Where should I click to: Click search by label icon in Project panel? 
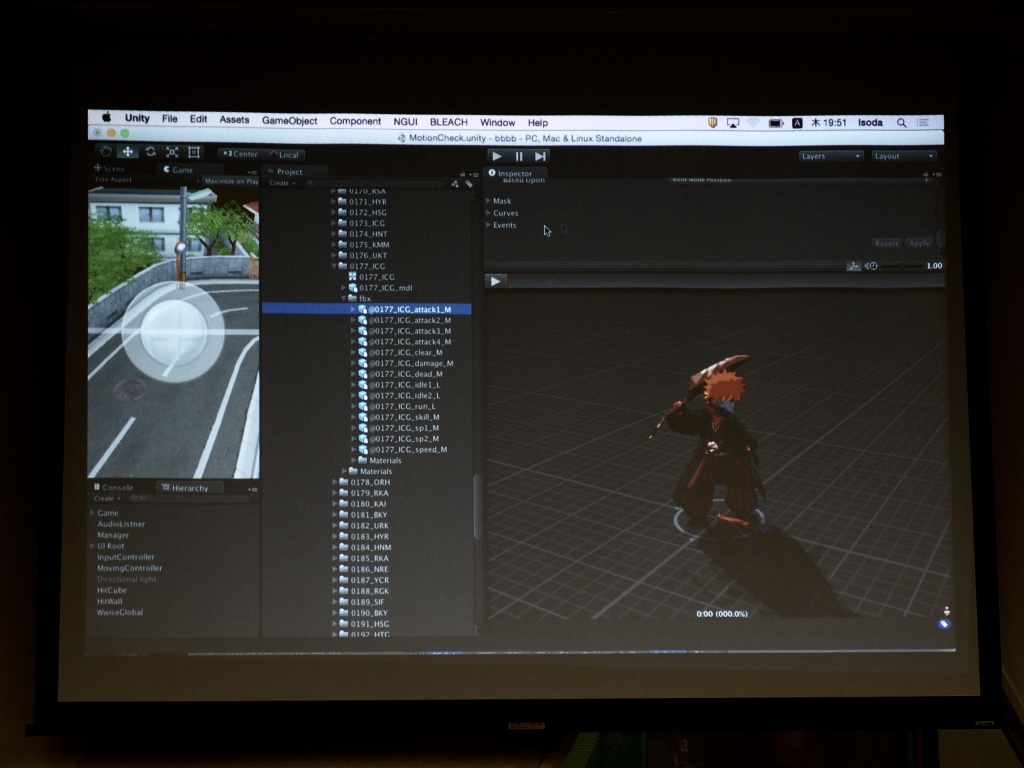coord(468,184)
